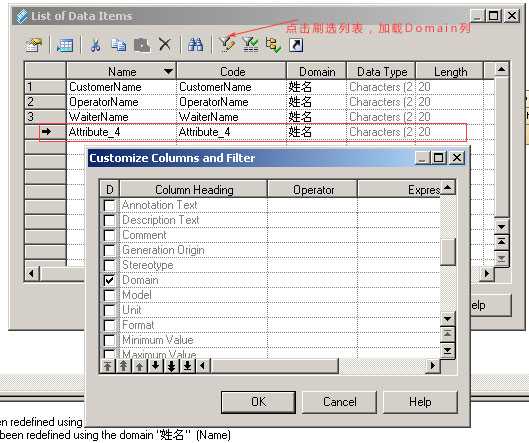The image size is (529, 443).
Task: Move column down one row arrow
Action: point(156,366)
